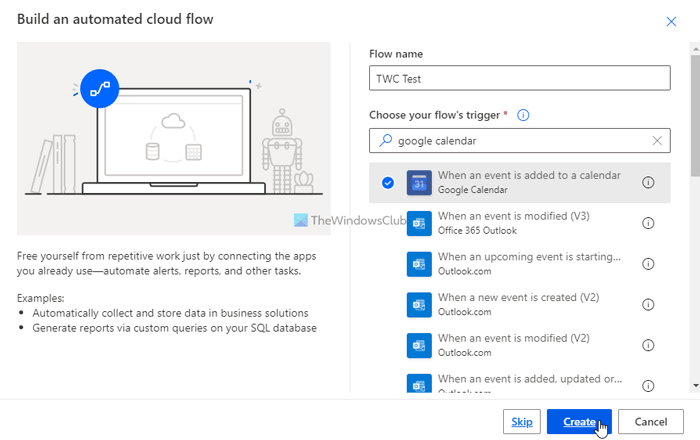
Task: Choose 'When an event is modified (V2)' trigger
Action: [529, 345]
